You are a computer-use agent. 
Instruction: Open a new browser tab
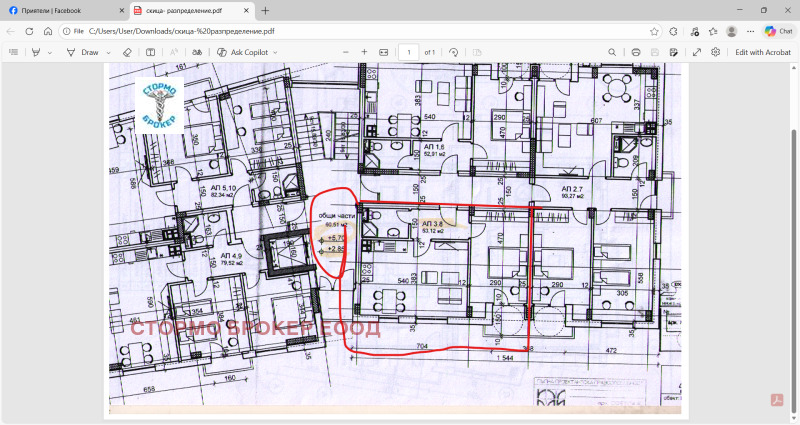[265, 10]
